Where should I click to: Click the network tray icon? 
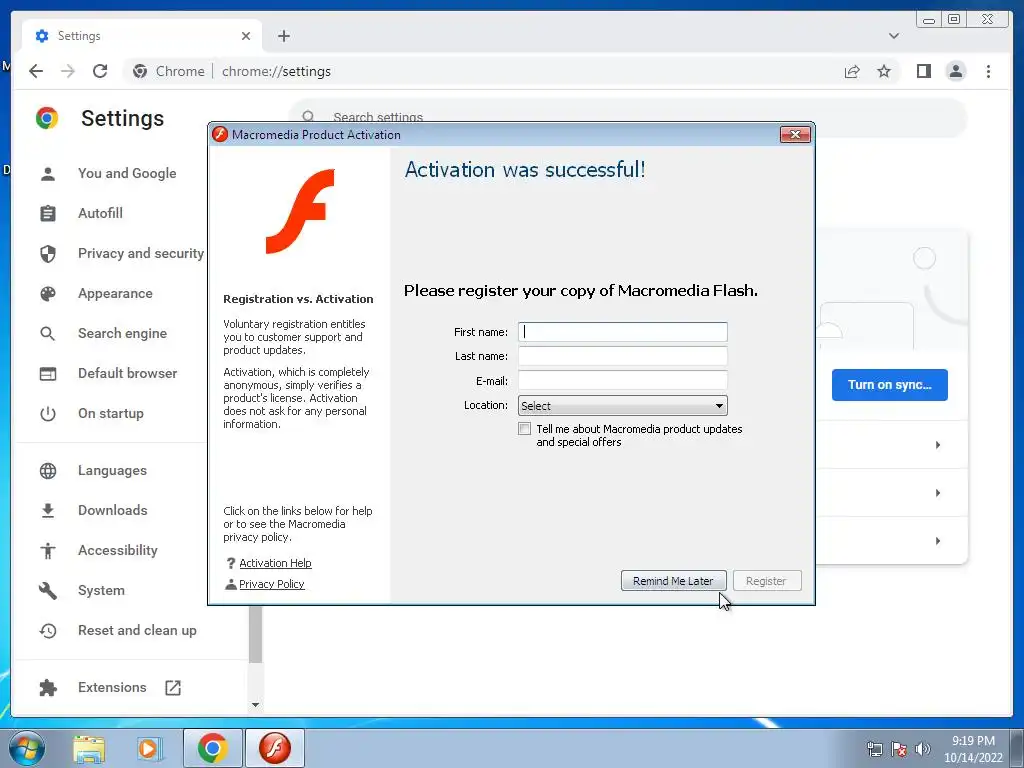pos(874,749)
